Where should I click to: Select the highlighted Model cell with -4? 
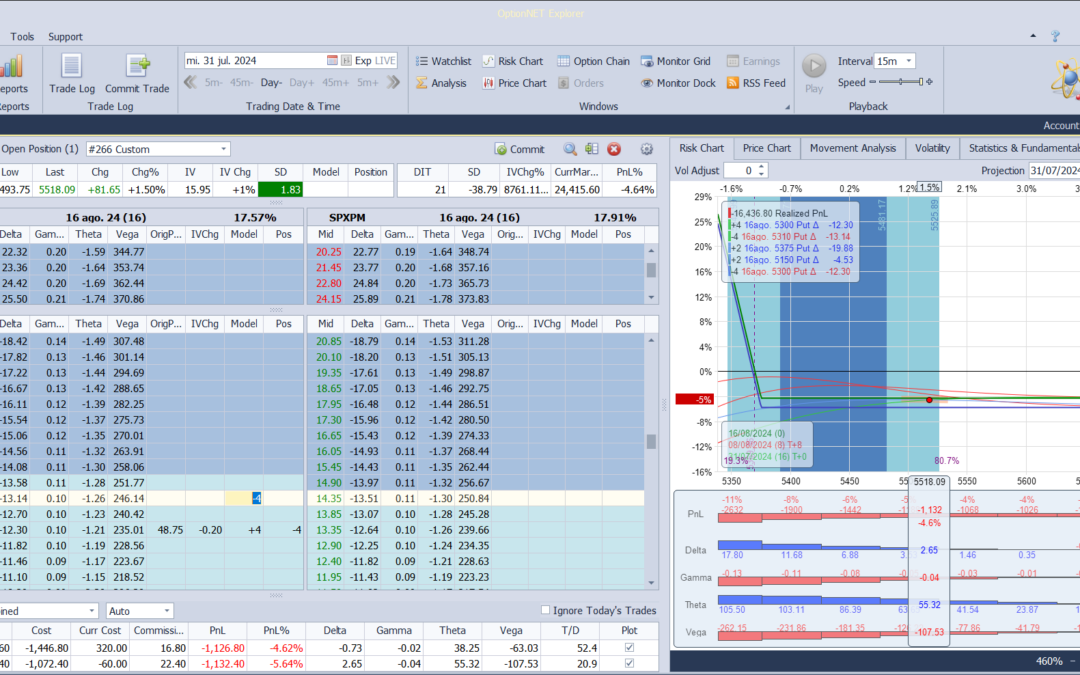(244, 498)
